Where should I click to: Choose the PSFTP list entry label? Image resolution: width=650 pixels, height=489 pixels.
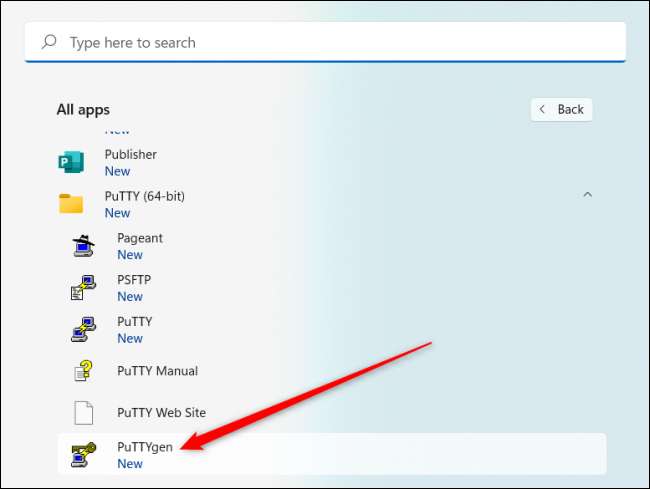[x=134, y=280]
